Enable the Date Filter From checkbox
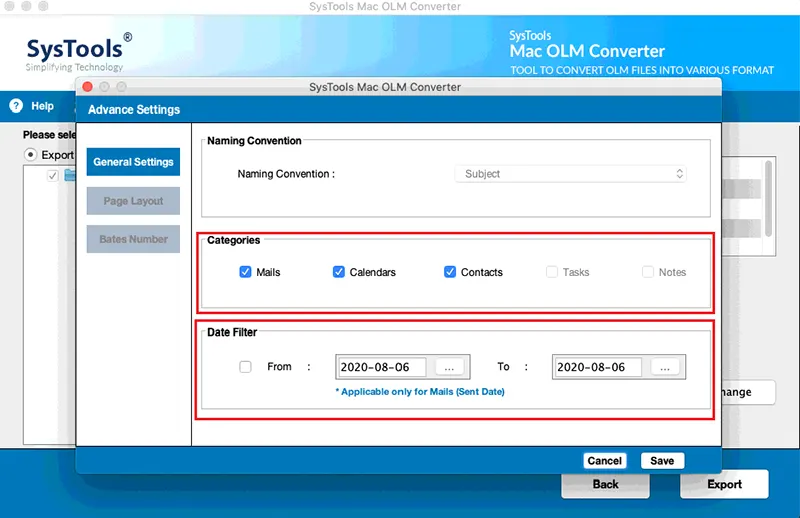 tap(245, 366)
